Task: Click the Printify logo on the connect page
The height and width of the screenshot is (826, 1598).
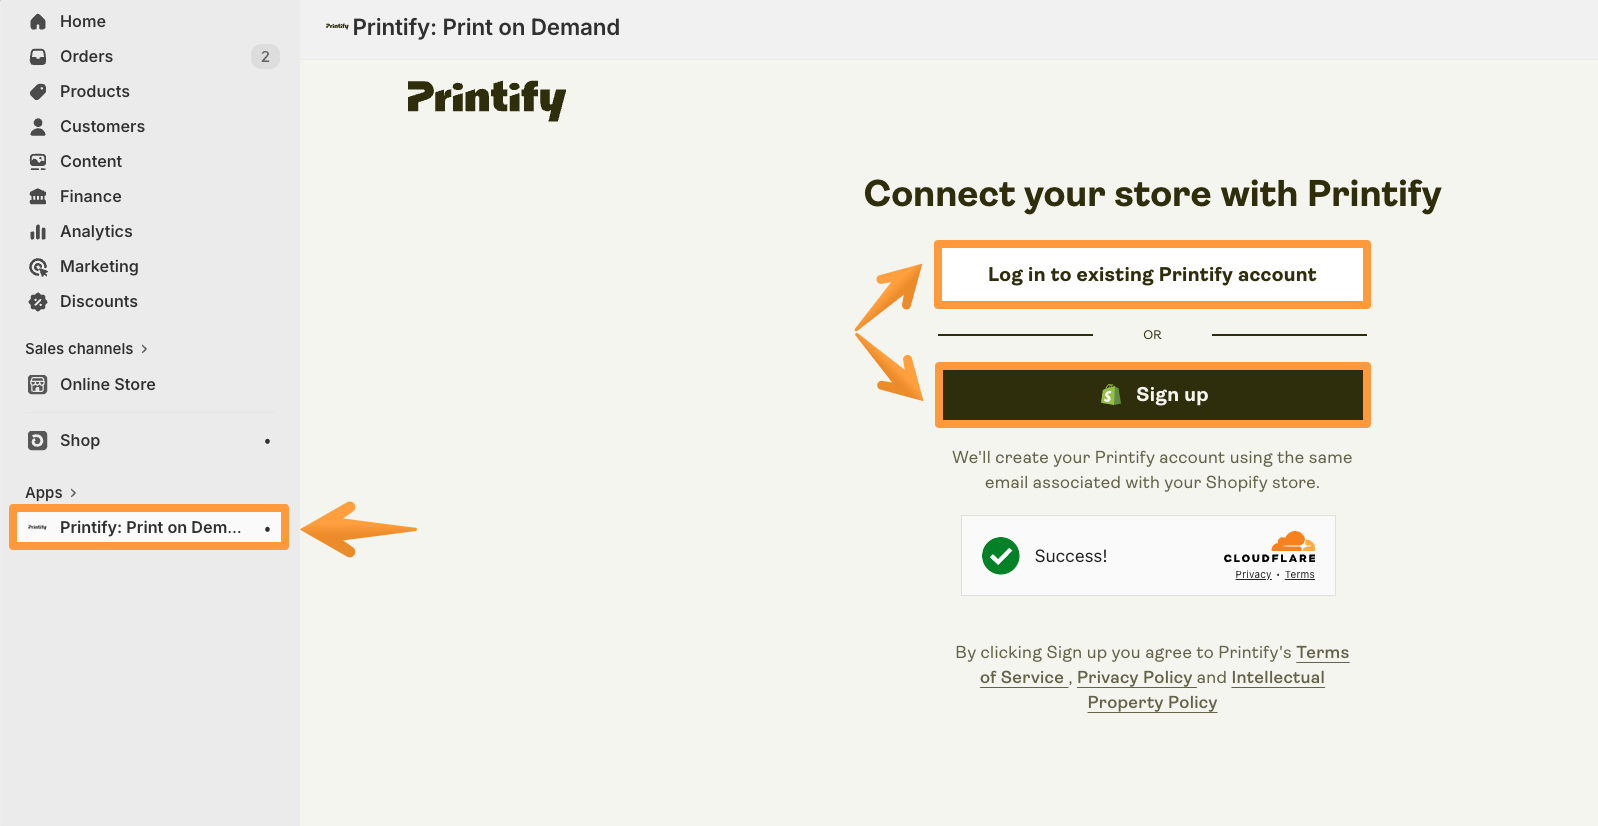Action: click(486, 100)
